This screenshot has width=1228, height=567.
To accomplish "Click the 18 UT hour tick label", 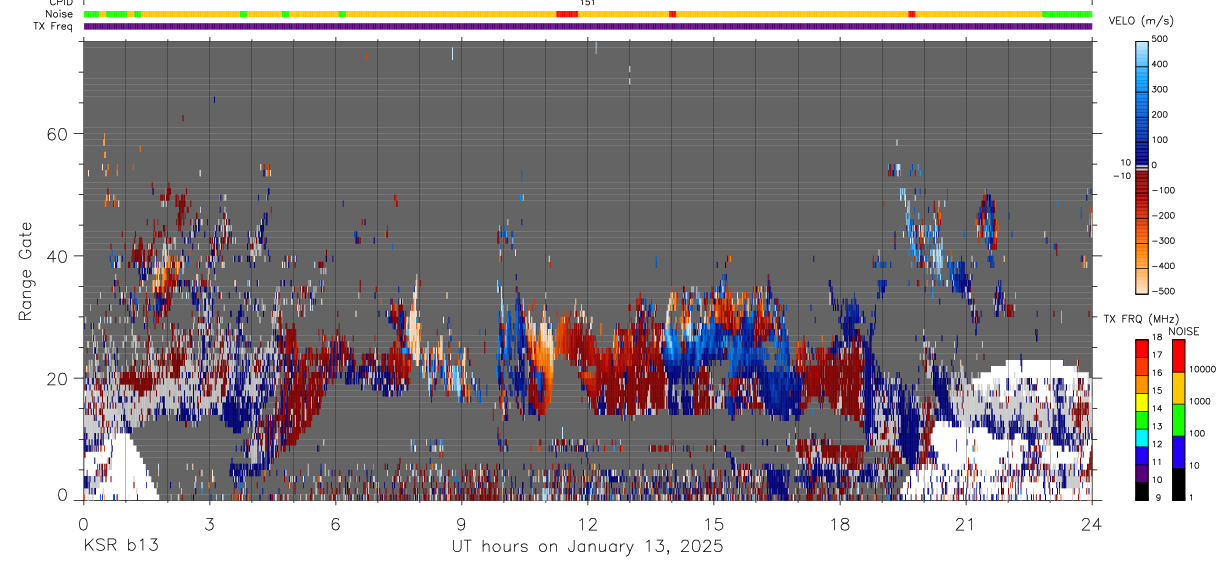I will [x=840, y=524].
